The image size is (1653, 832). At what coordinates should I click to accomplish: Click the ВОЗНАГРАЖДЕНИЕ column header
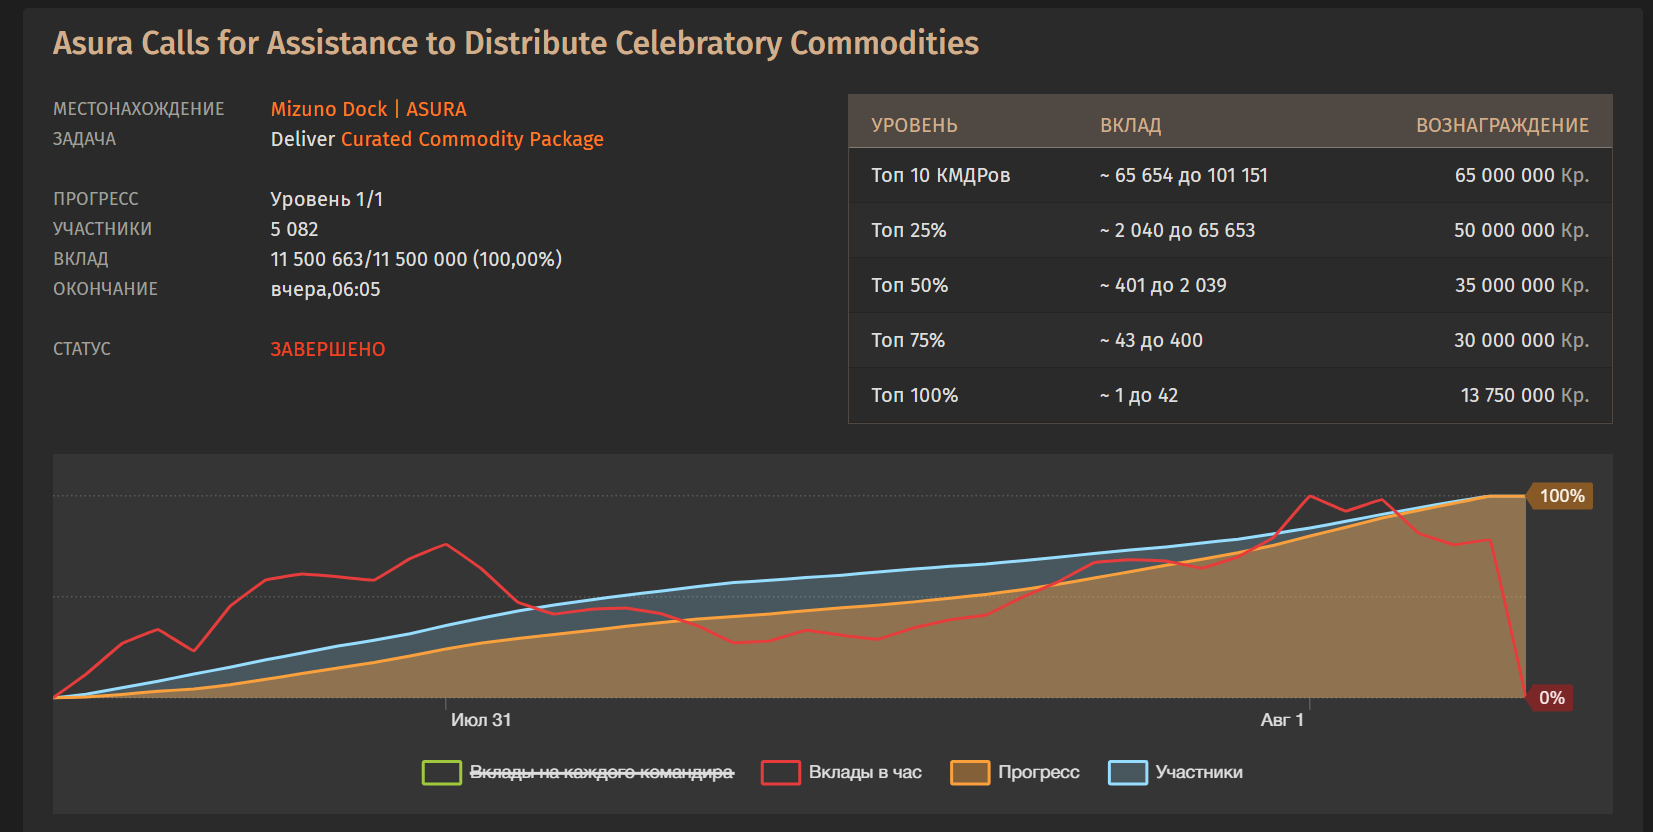point(1502,125)
